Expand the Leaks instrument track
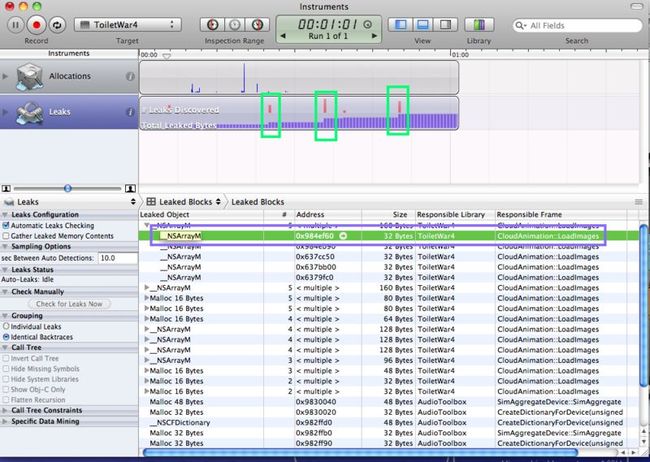This screenshot has height=462, width=650. [x=5, y=112]
